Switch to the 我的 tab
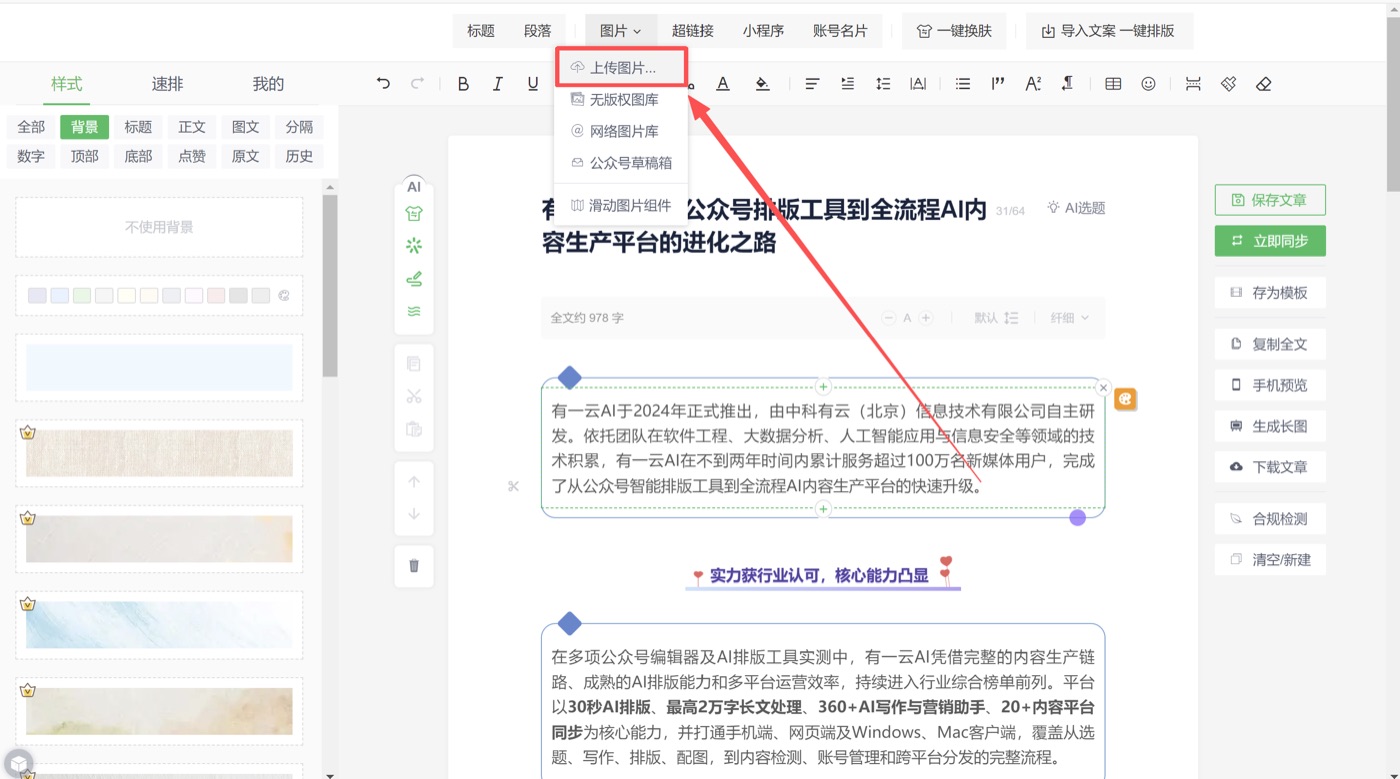This screenshot has height=779, width=1400. pyautogui.click(x=268, y=84)
